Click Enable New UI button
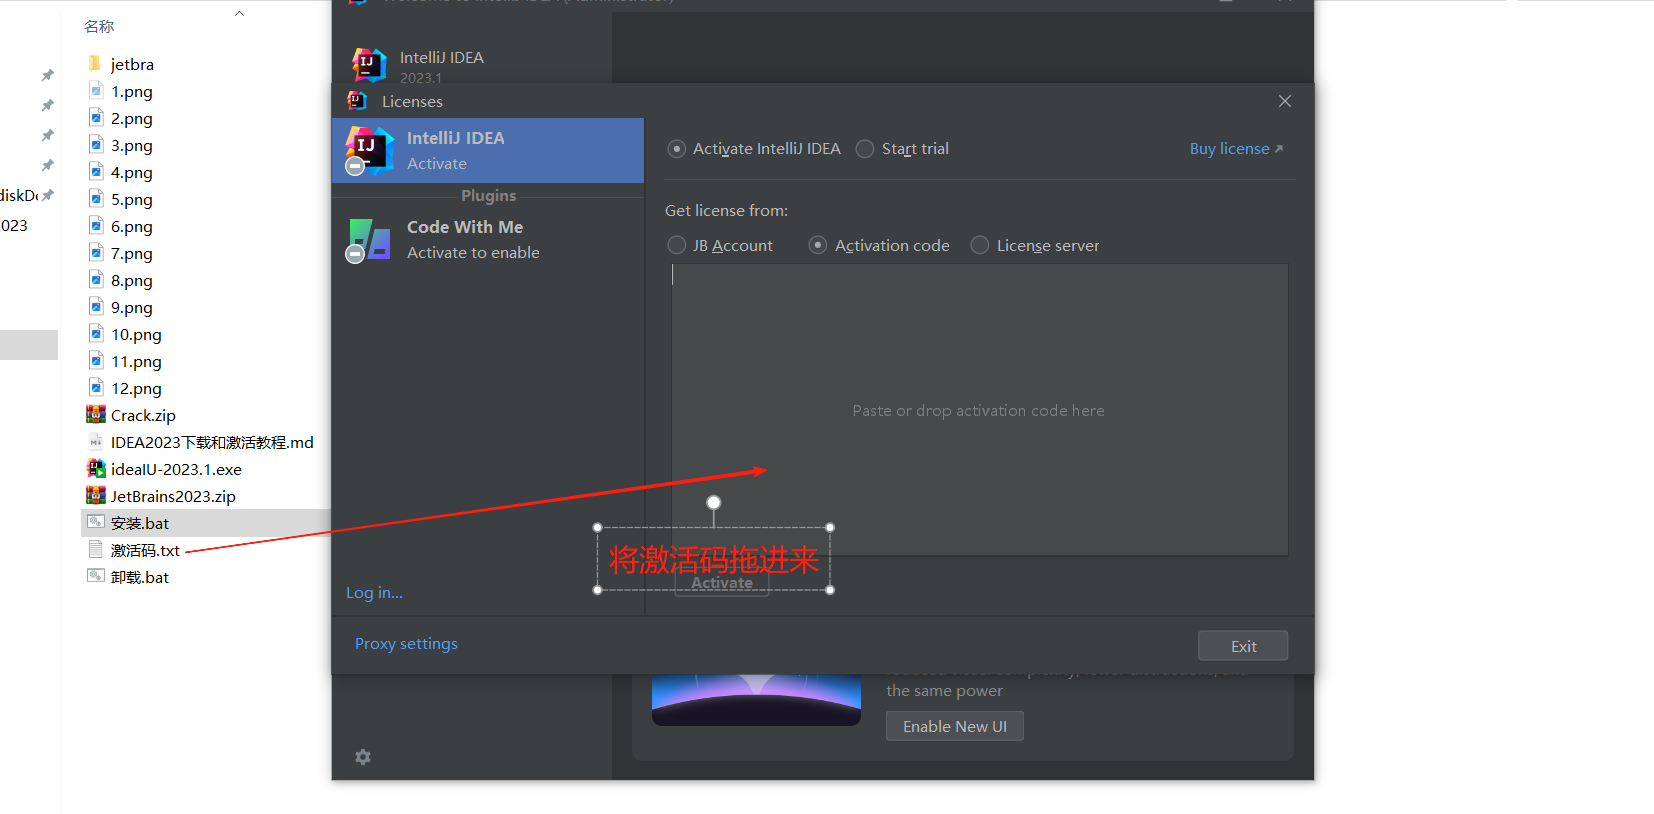The width and height of the screenshot is (1654, 814). [954, 726]
